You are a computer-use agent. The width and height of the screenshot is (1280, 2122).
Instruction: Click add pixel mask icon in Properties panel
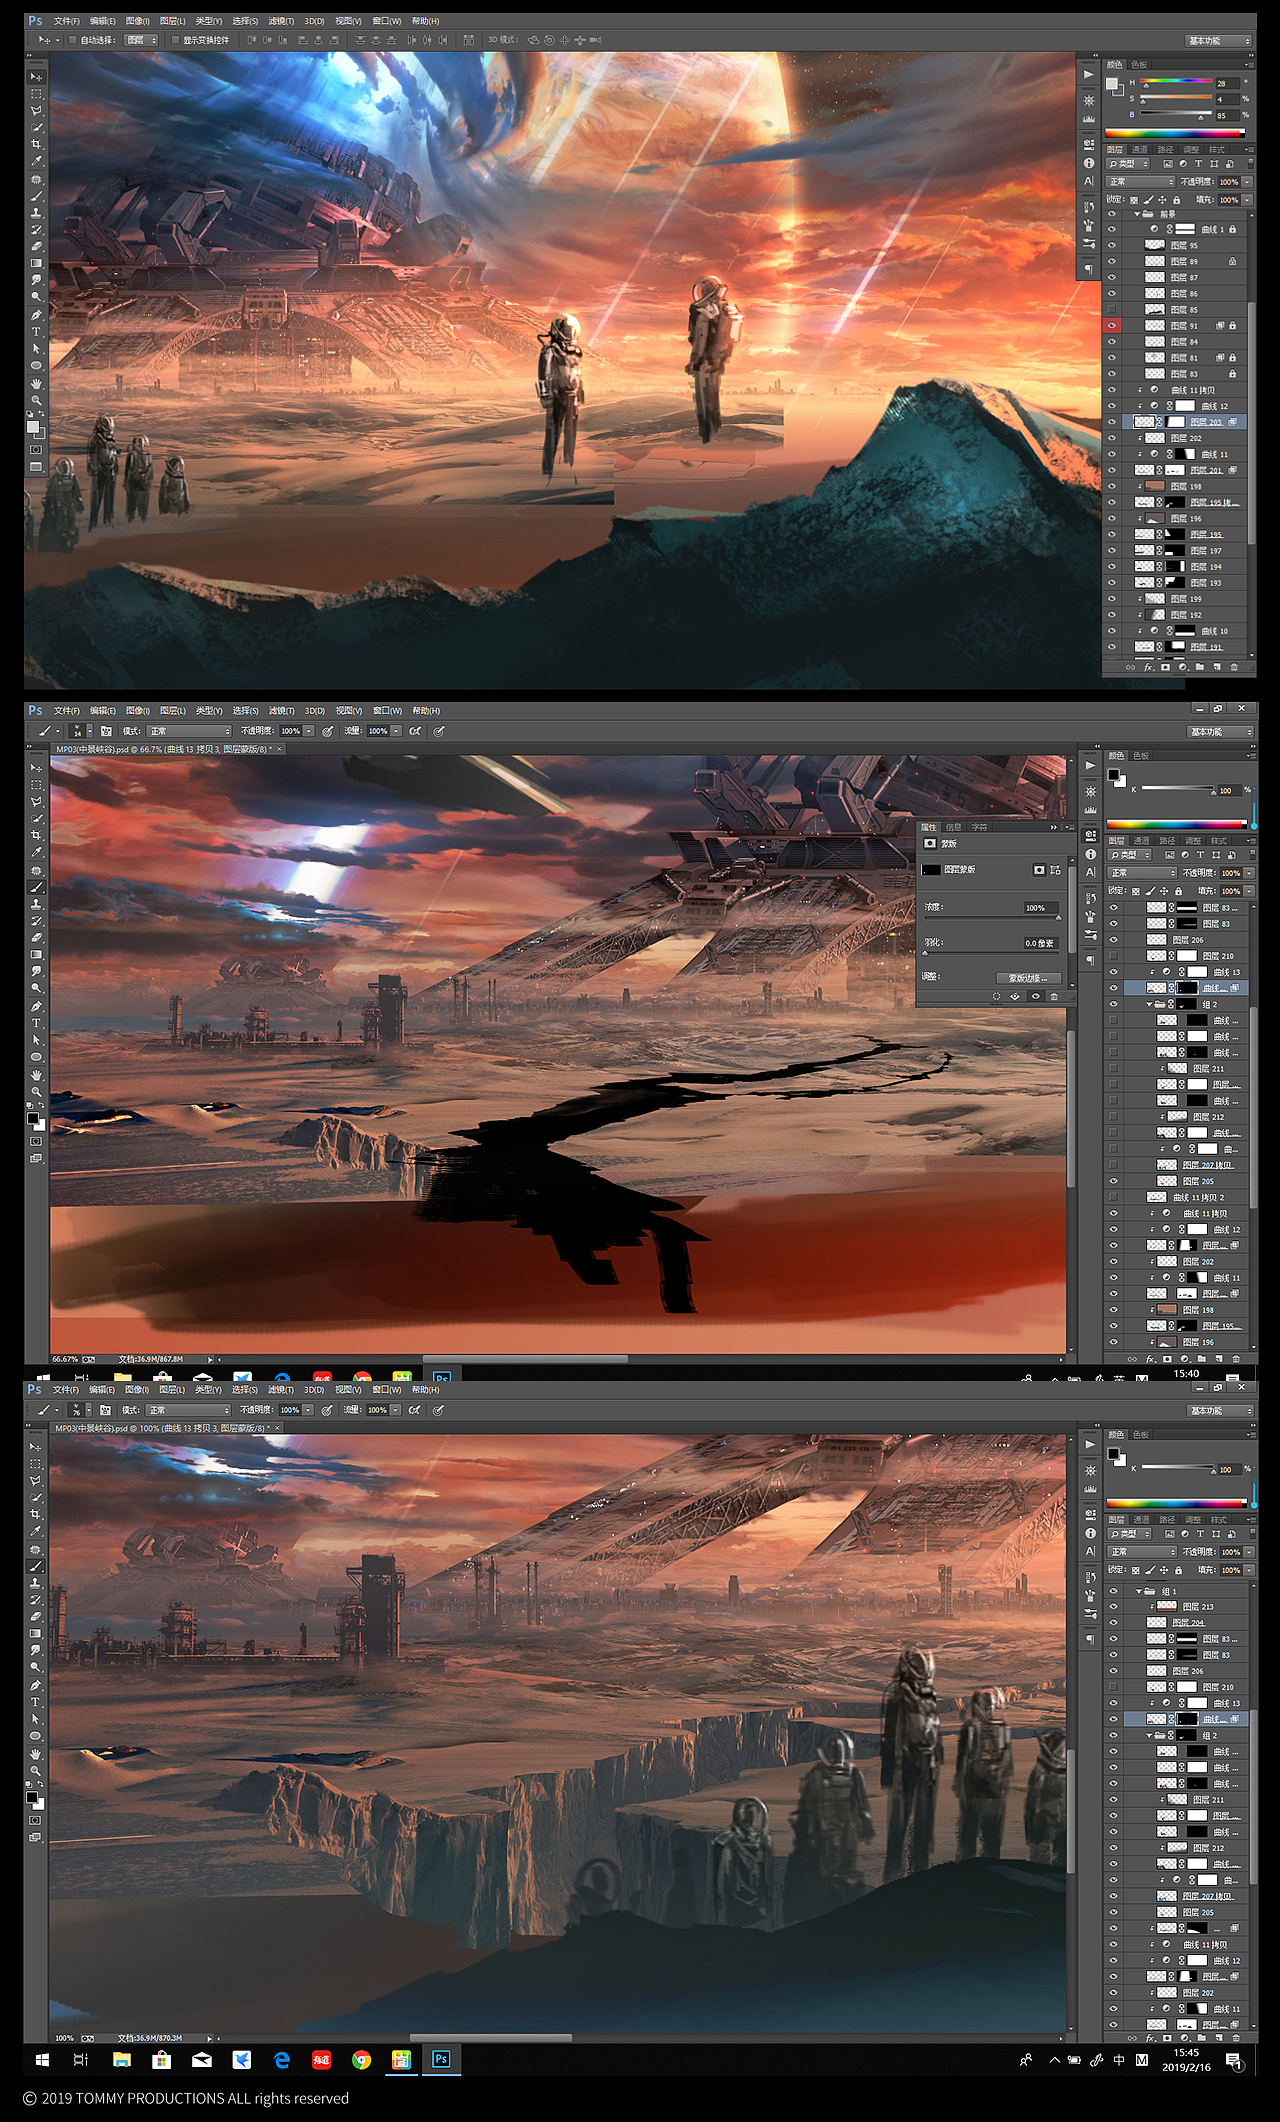point(1039,870)
